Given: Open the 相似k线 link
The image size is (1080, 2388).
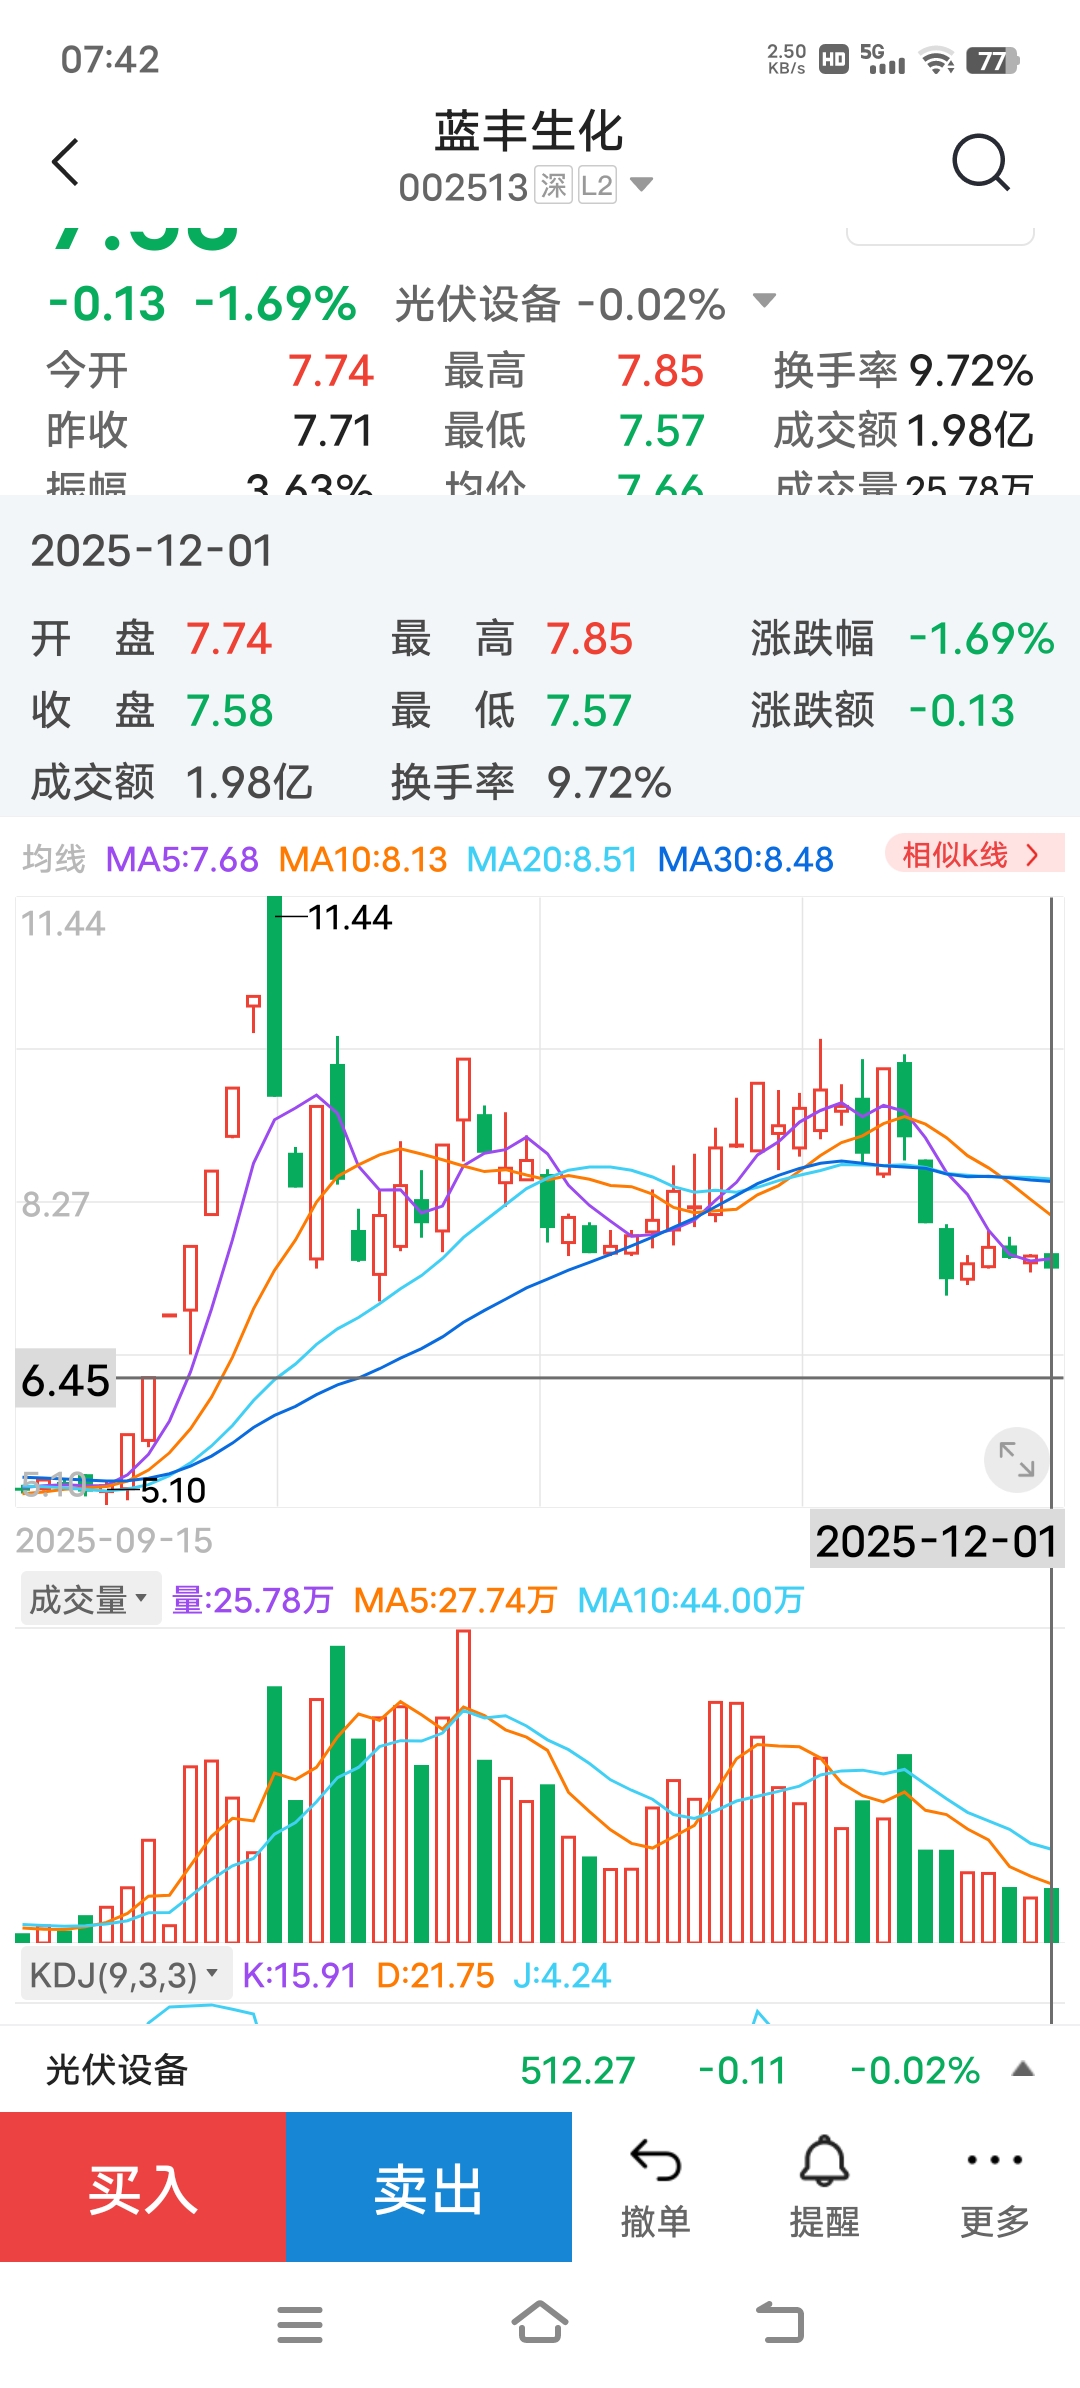Looking at the screenshot, I should point(974,854).
